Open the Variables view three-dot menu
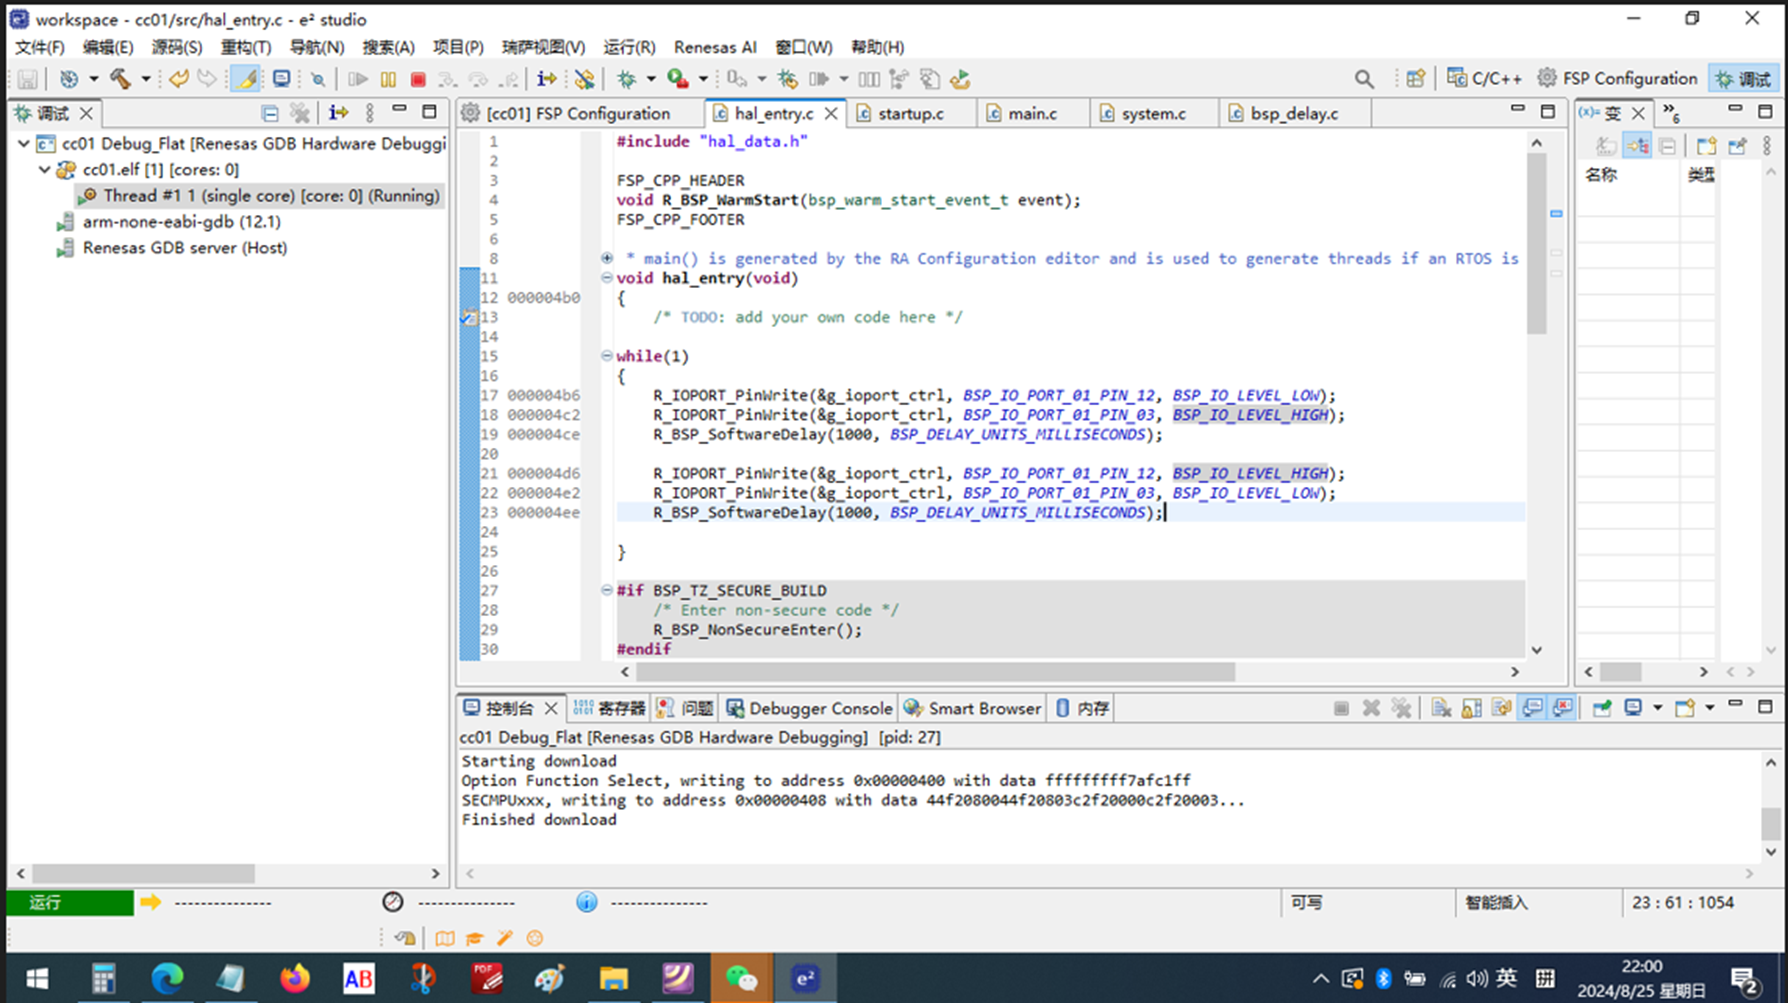Image resolution: width=1788 pixels, height=1003 pixels. tap(1767, 146)
